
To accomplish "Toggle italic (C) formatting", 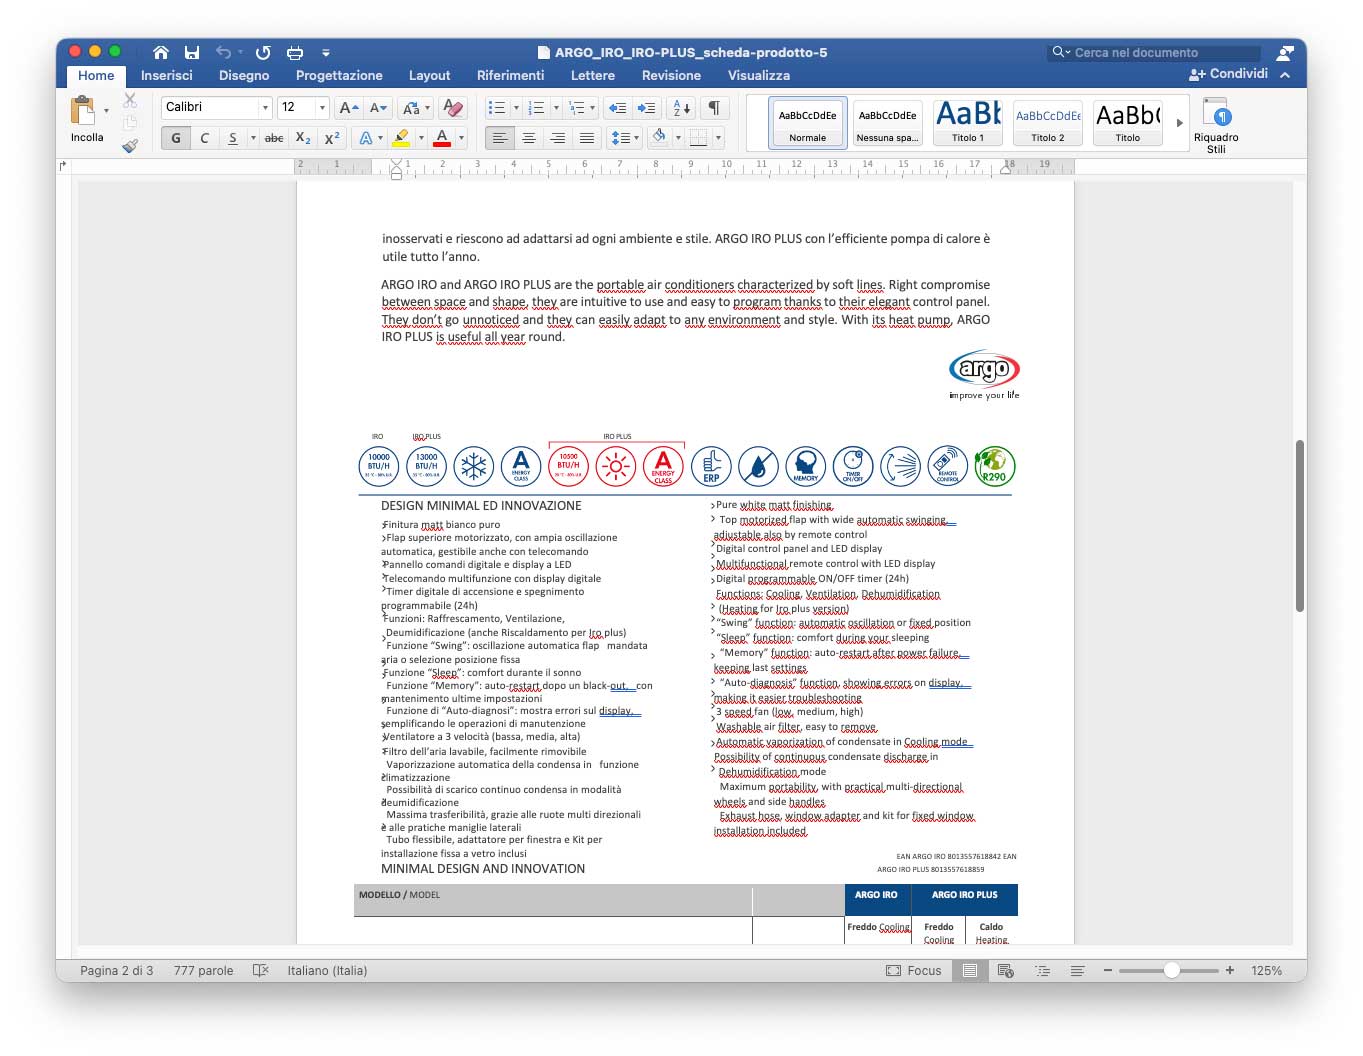I will (205, 138).
